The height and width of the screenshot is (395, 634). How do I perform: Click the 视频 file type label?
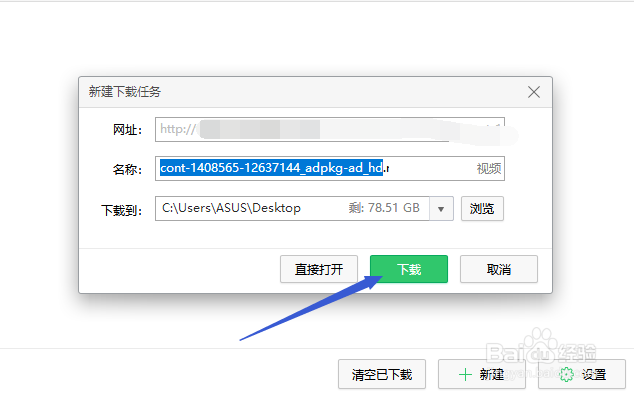489,168
